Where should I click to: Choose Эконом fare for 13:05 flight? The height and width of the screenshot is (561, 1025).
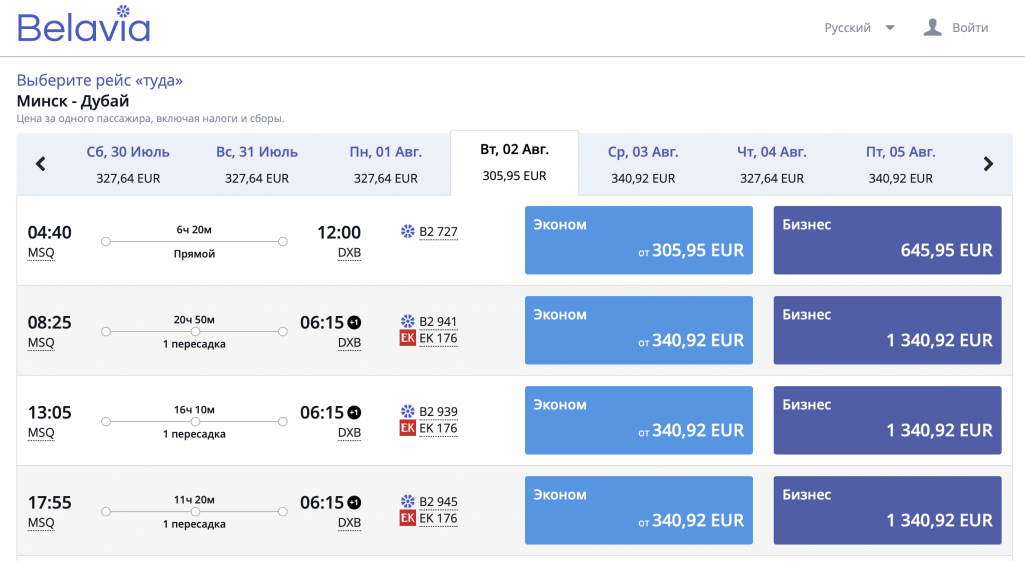[x=639, y=420]
